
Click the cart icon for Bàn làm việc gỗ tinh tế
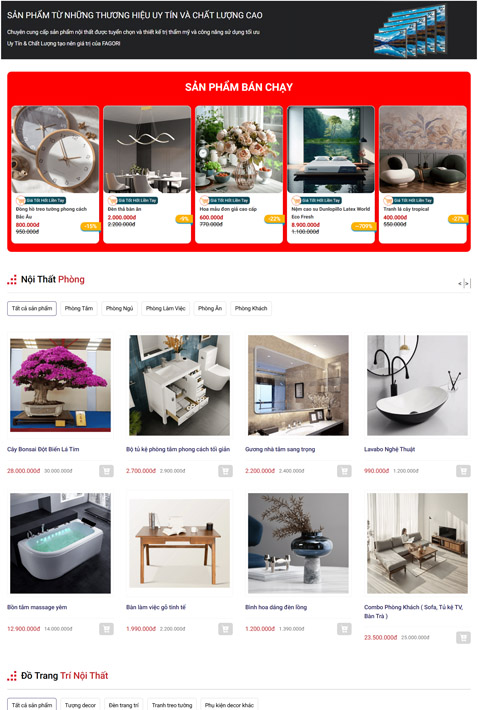(x=225, y=629)
